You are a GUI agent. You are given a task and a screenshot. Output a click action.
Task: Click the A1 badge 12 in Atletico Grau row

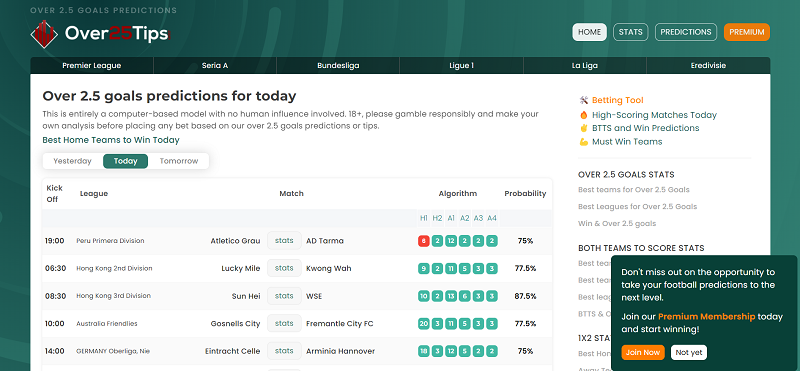451,241
